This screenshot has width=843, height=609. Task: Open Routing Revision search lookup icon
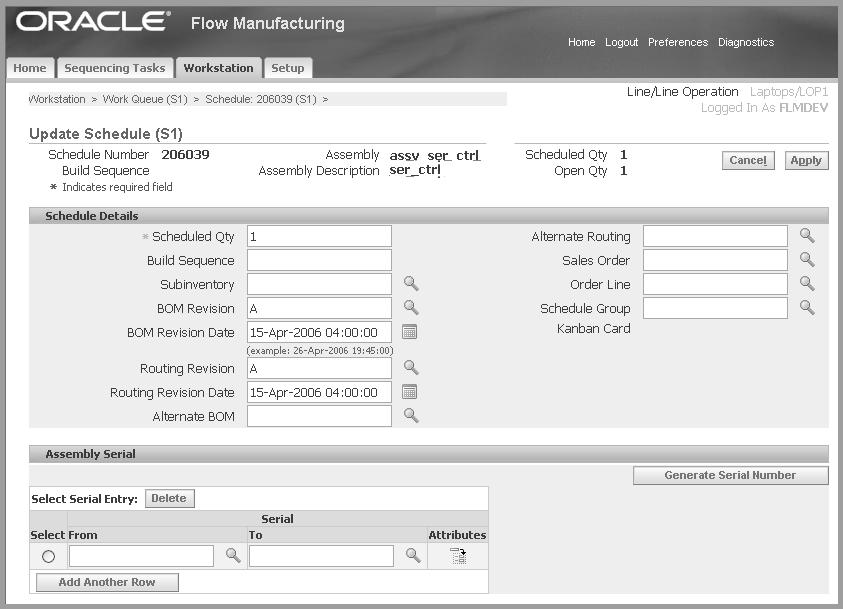click(411, 368)
